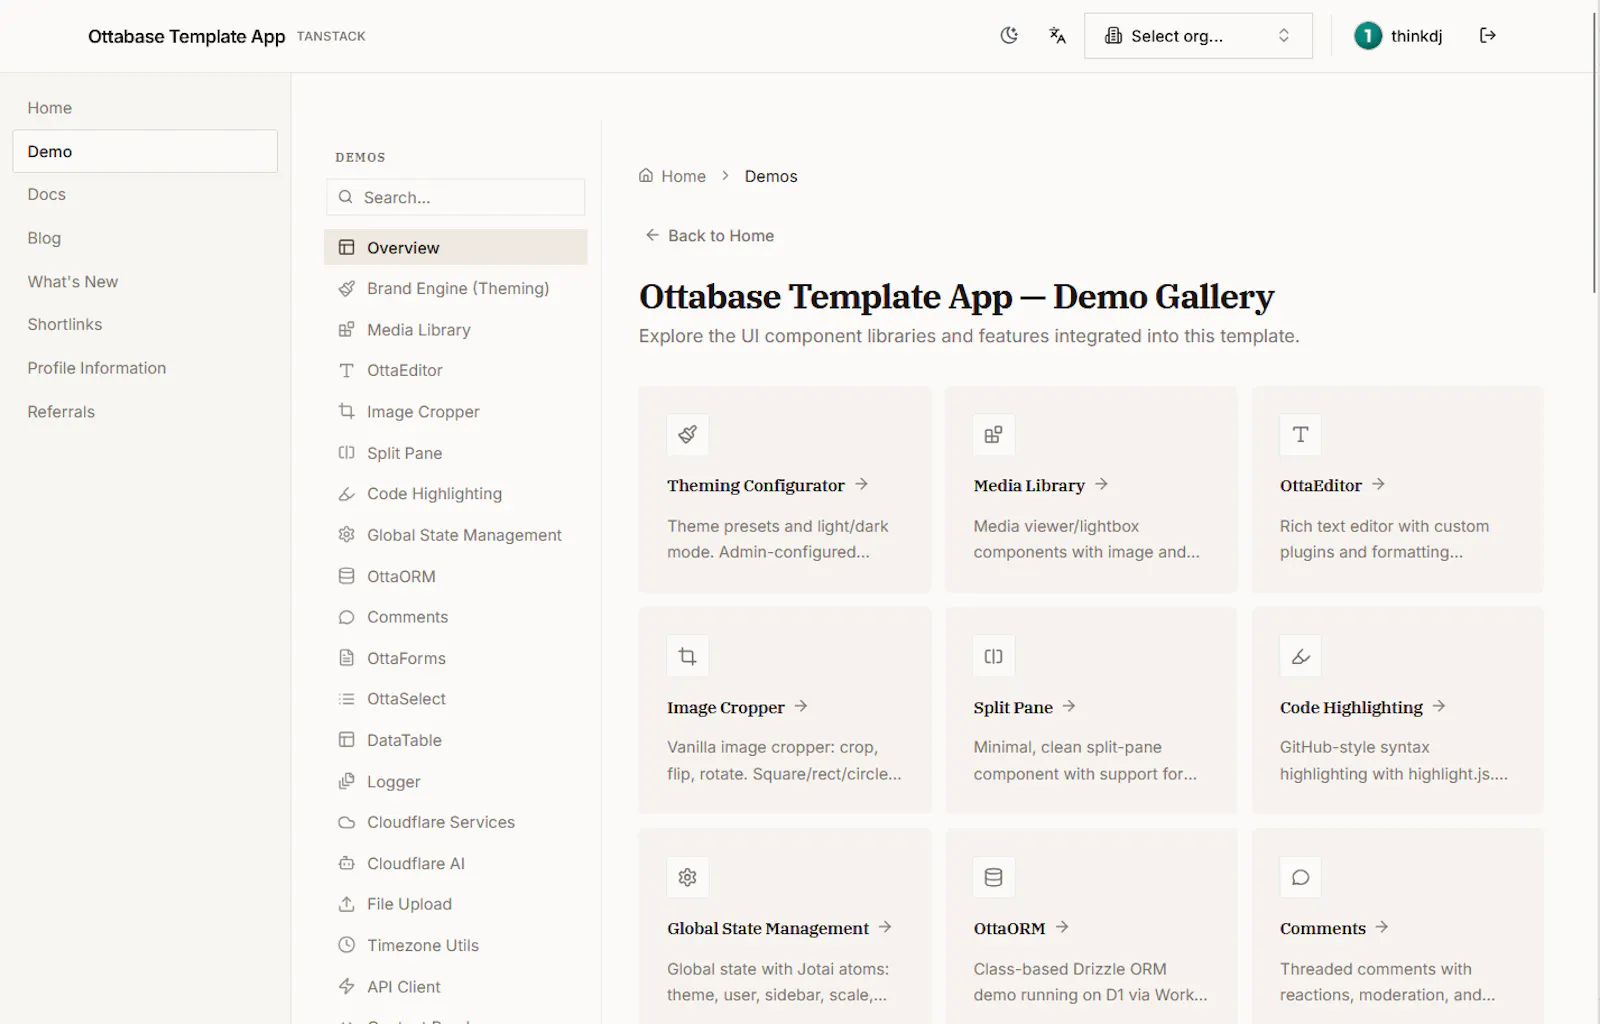Open the Logger demo entry
Screen dimensions: 1600x1024
click(x=456, y=781)
